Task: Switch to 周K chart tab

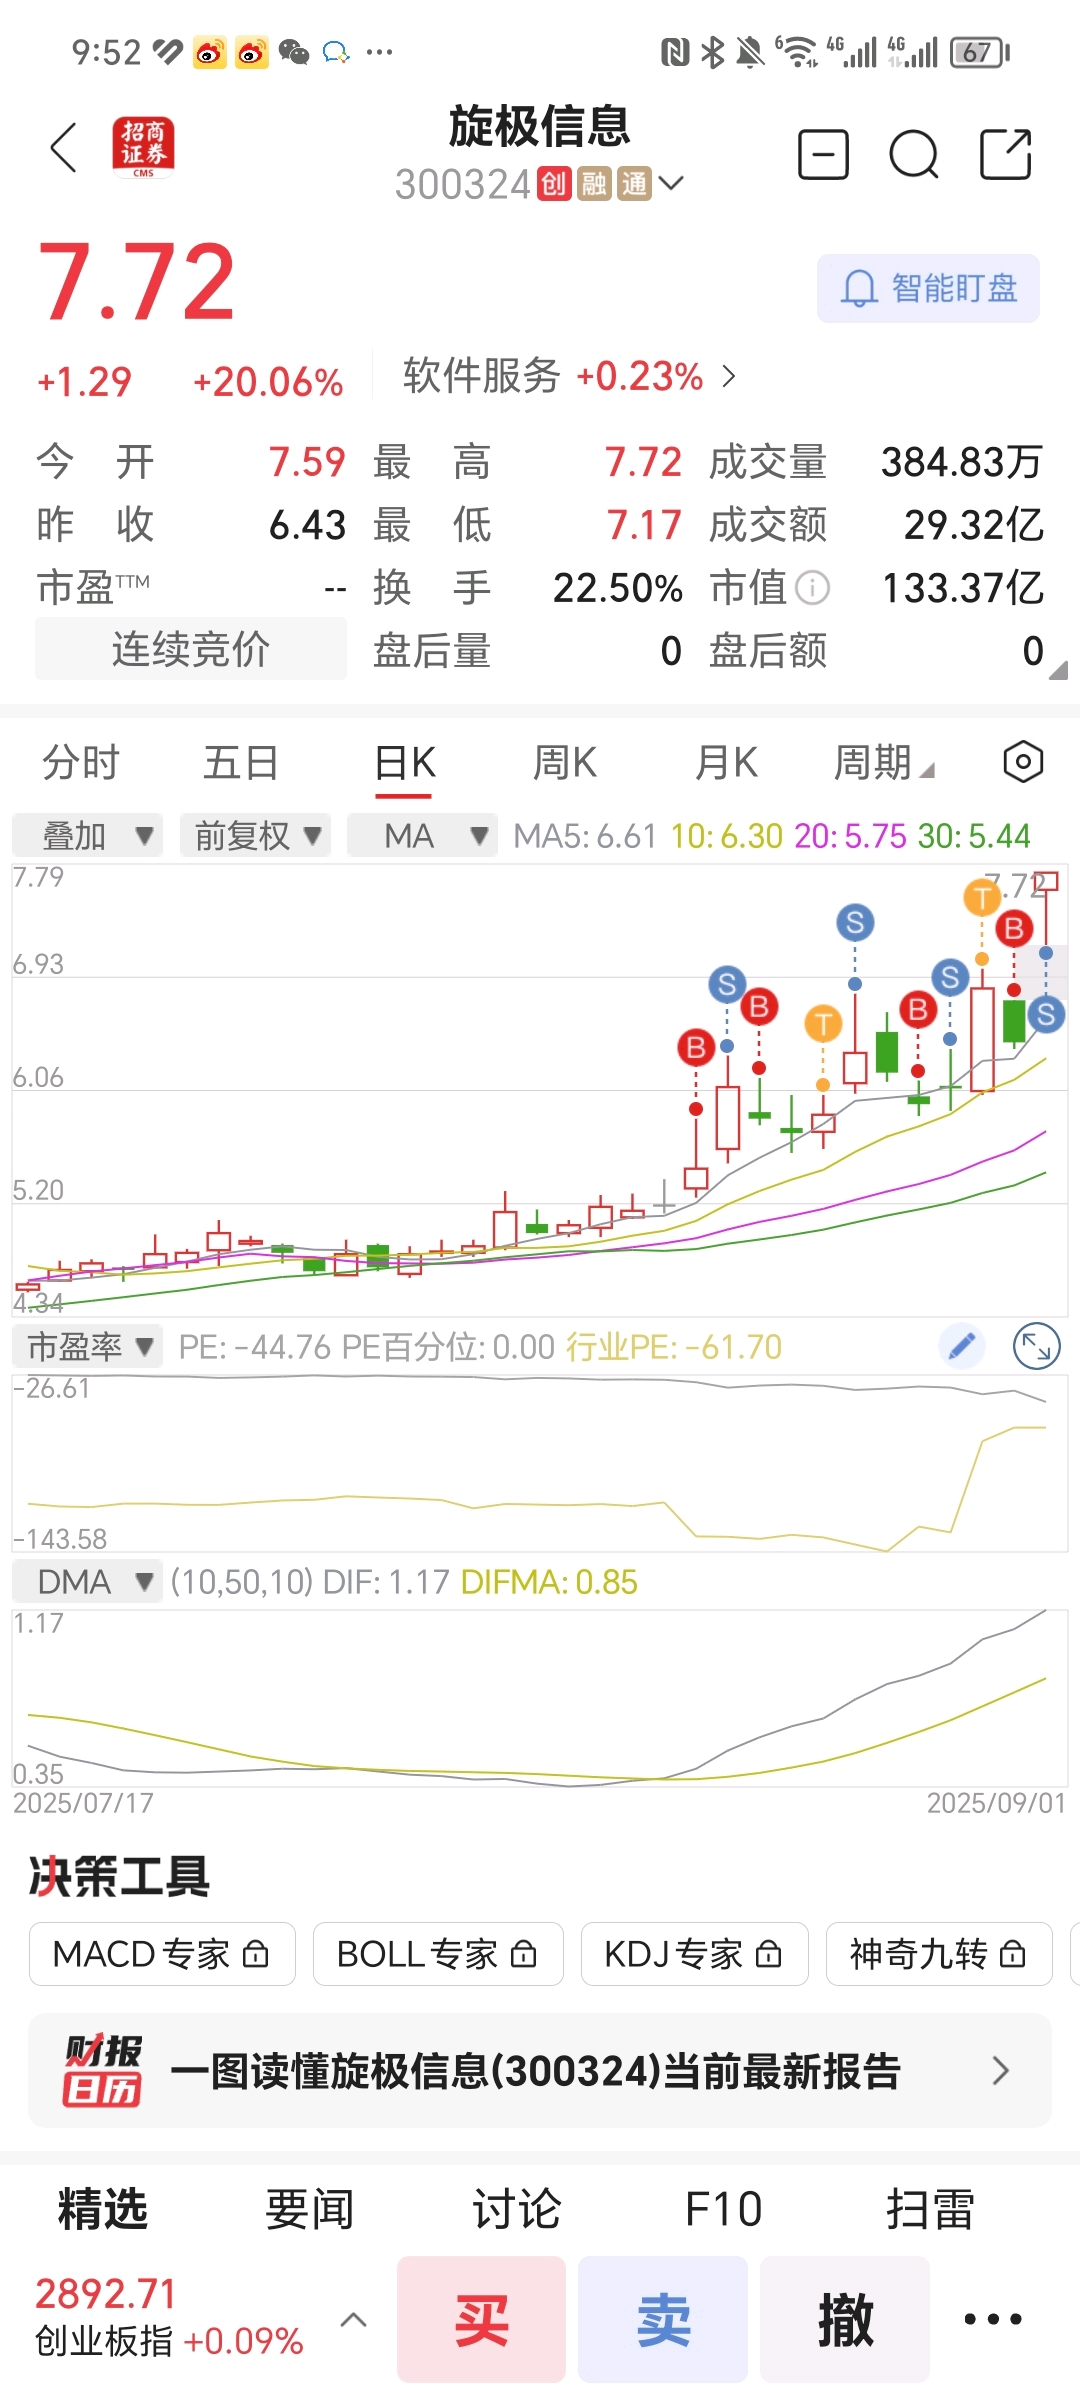Action: point(565,763)
